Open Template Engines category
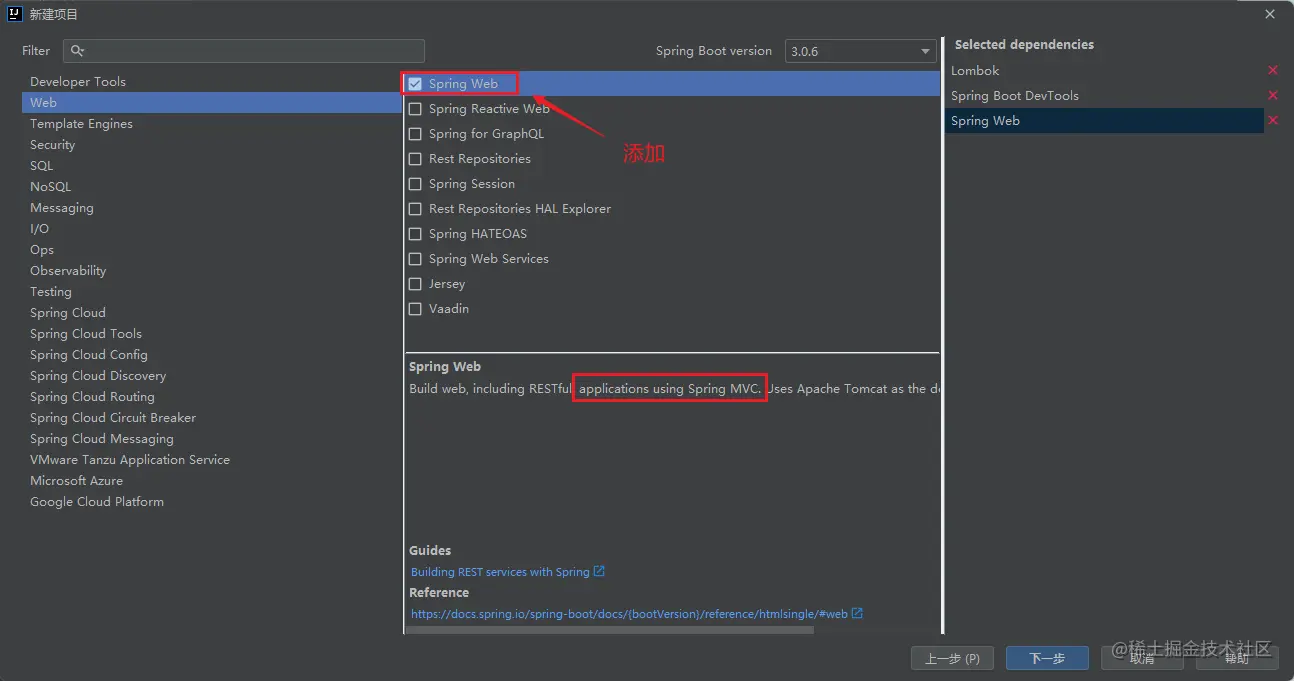The image size is (1294, 681). coord(211,124)
